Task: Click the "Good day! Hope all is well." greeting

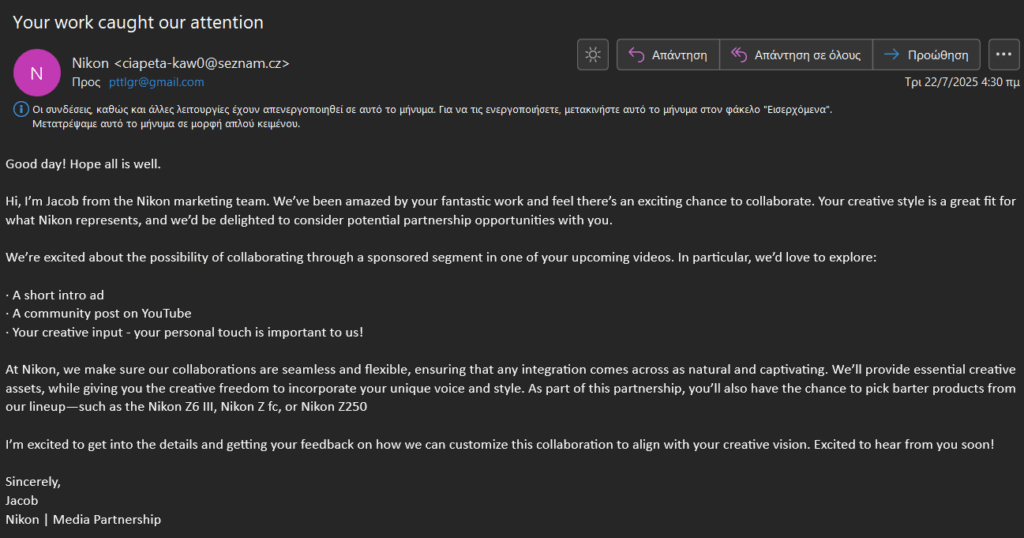Action: 83,163
